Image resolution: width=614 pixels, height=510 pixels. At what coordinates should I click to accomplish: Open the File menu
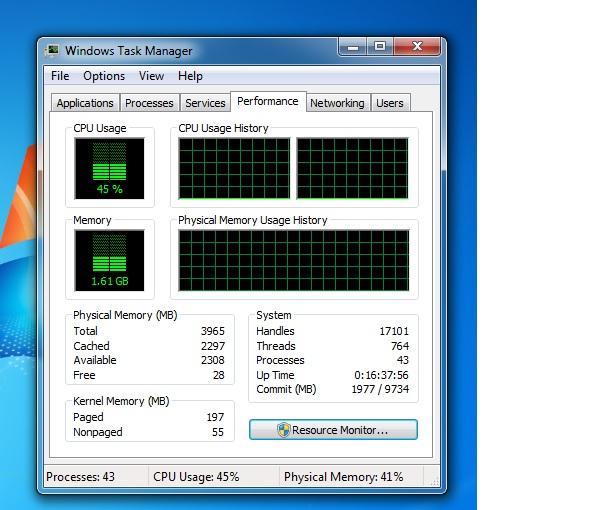pos(60,76)
